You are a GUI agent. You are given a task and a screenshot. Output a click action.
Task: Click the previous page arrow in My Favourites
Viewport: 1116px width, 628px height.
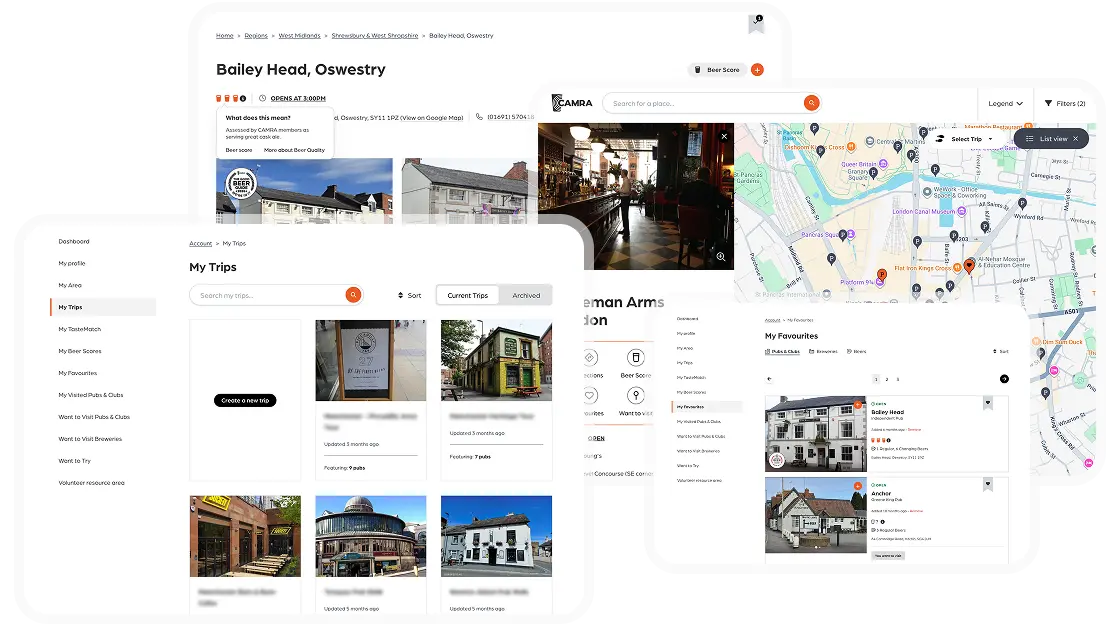click(769, 379)
